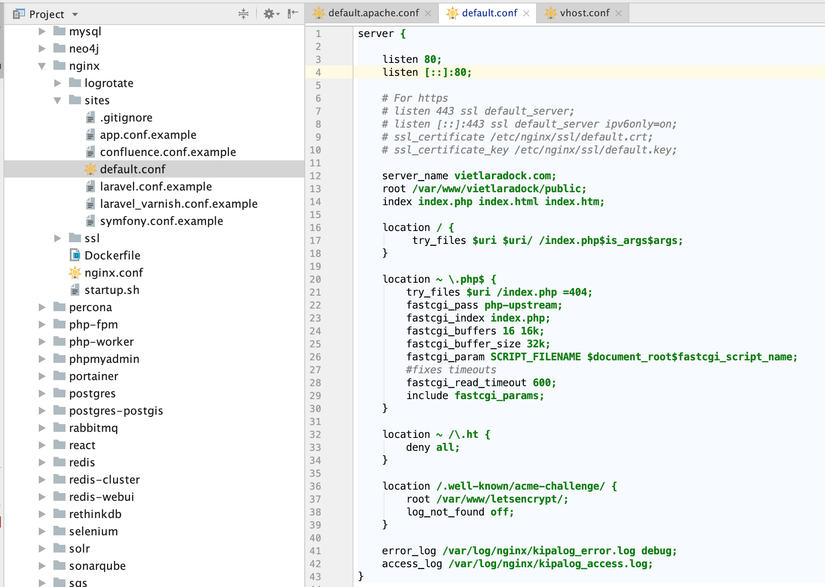Click the scroll-from-source icon in Project panel
The width and height of the screenshot is (825, 587).
(x=243, y=14)
